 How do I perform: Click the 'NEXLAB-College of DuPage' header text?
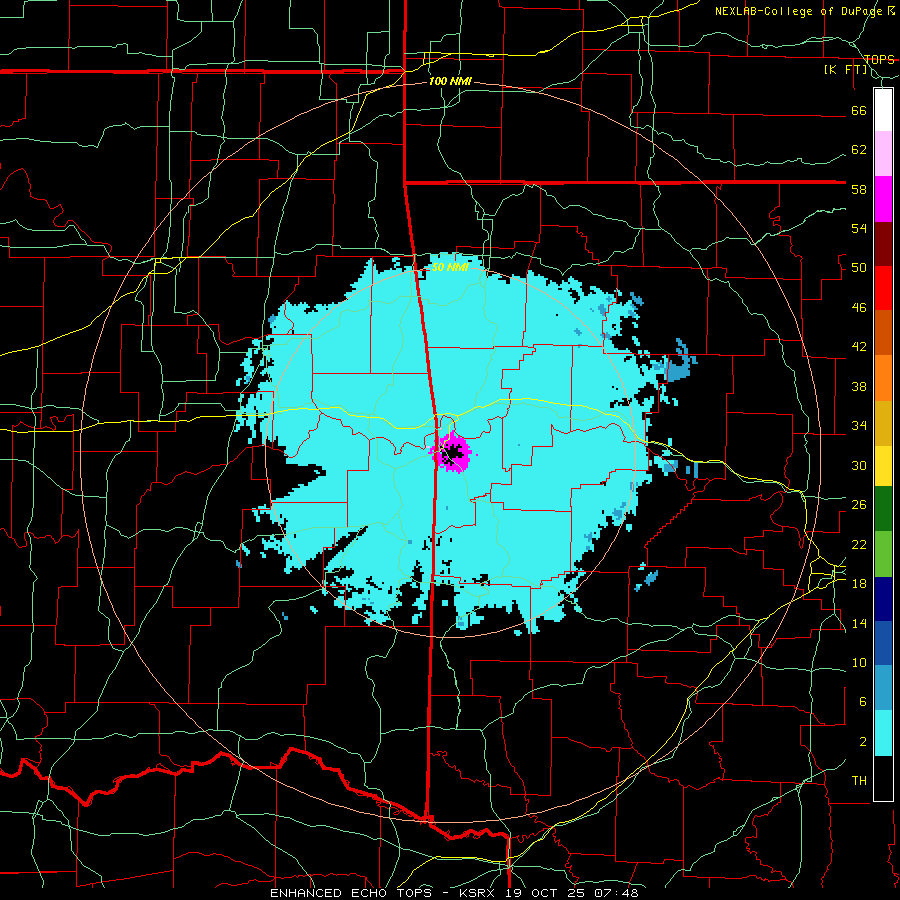tap(798, 11)
